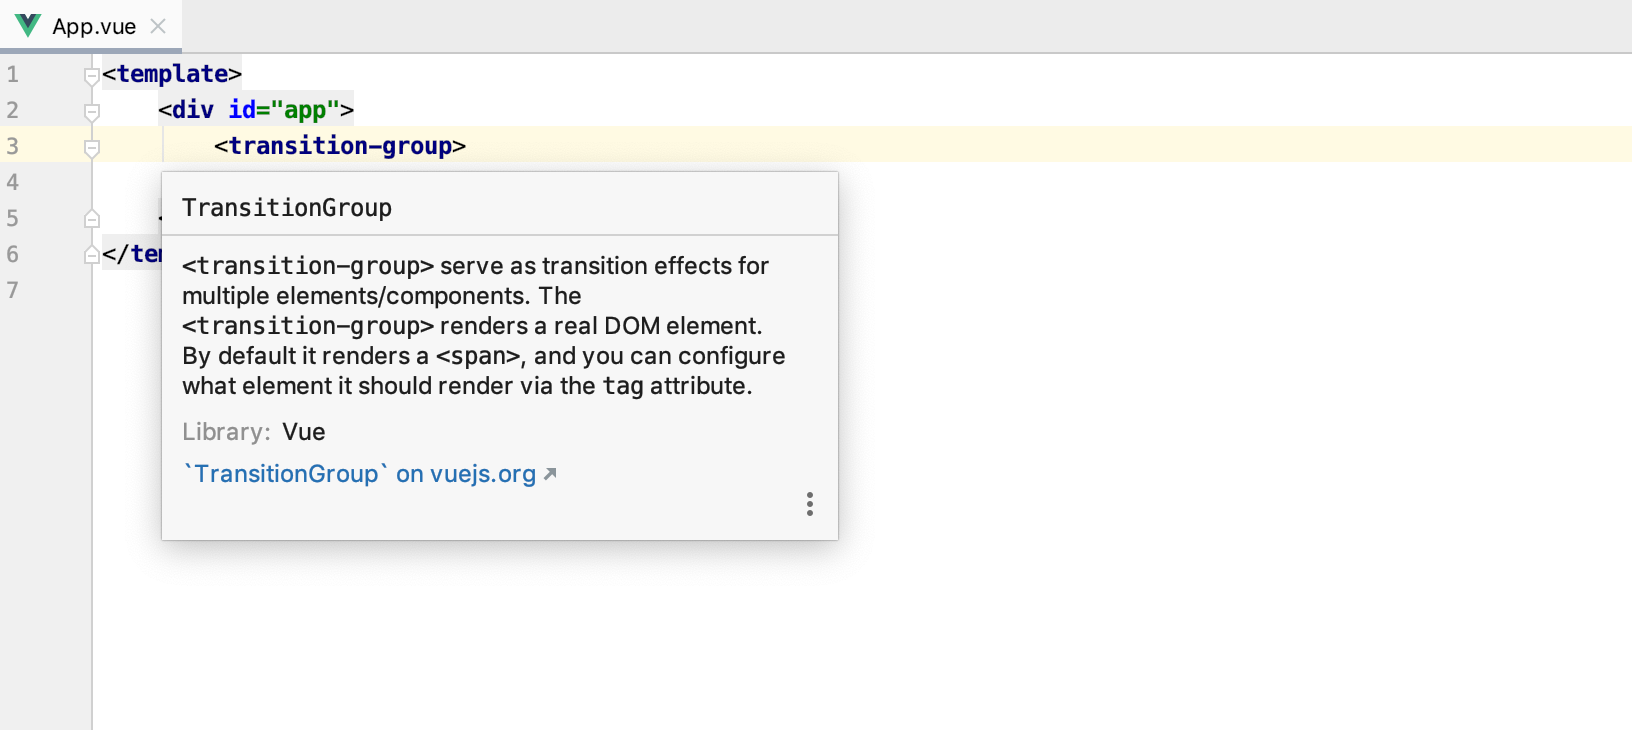This screenshot has width=1632, height=730.
Task: Click the TransitionGroup title in the documentation popup
Action: [x=287, y=208]
